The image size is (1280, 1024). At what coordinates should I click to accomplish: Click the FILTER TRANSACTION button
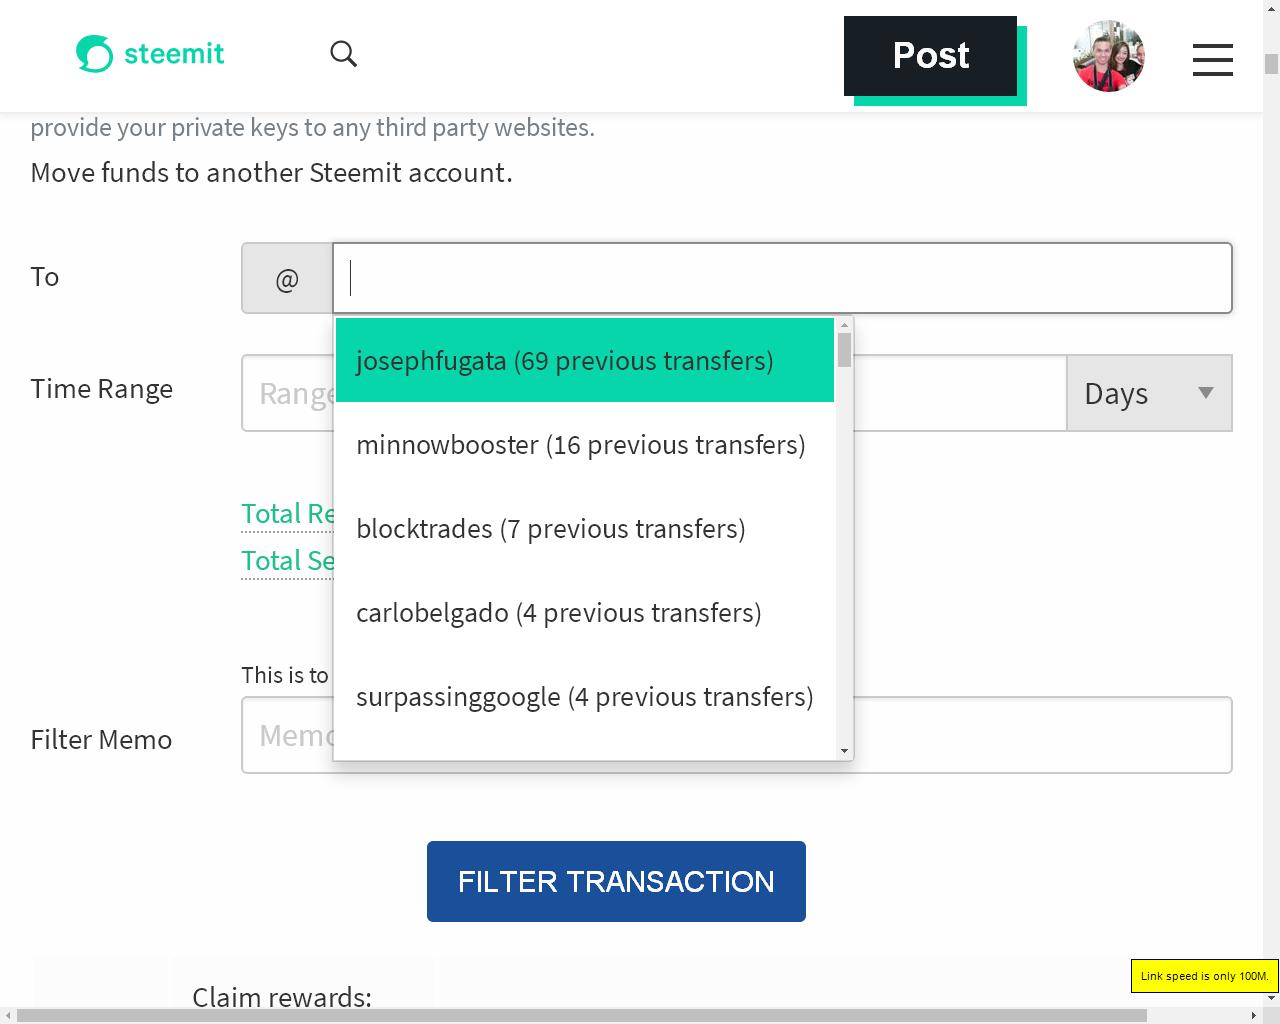click(616, 881)
